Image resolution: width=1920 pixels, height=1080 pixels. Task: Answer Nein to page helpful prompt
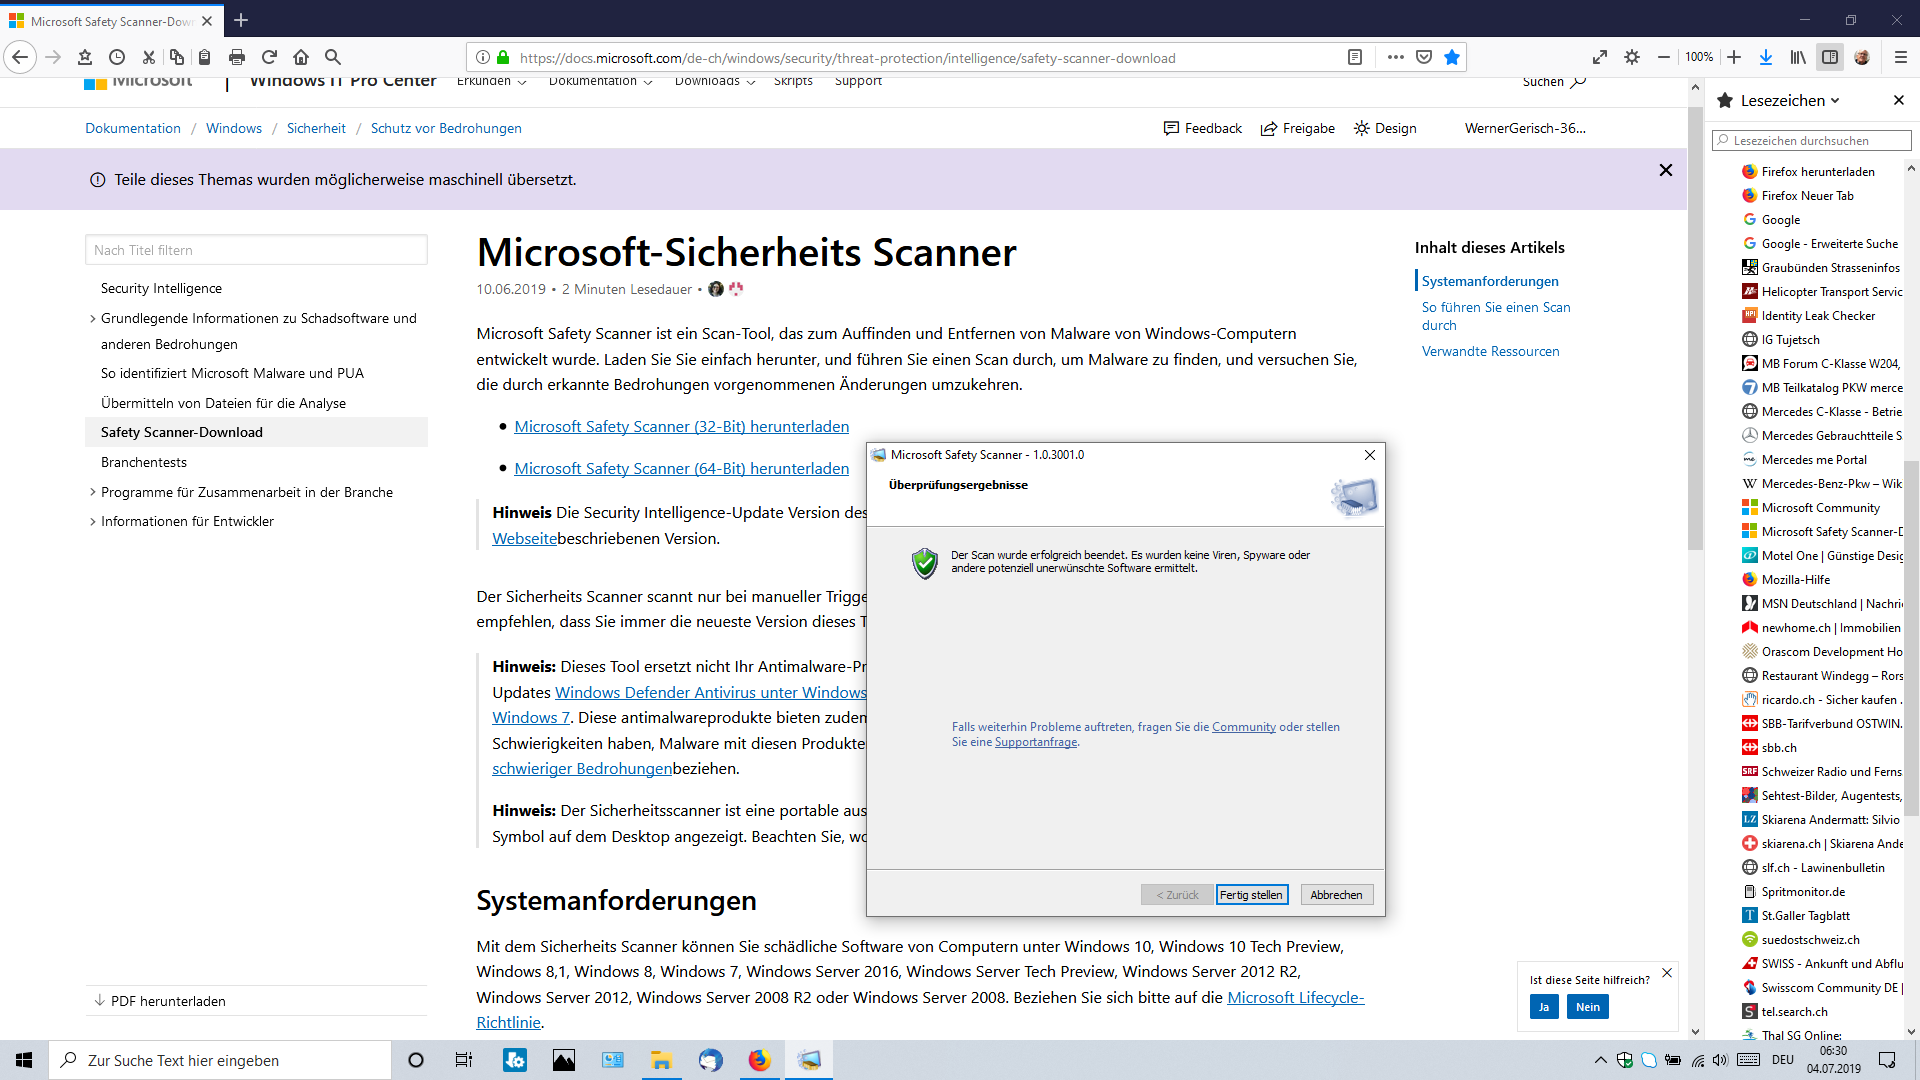1587,1007
